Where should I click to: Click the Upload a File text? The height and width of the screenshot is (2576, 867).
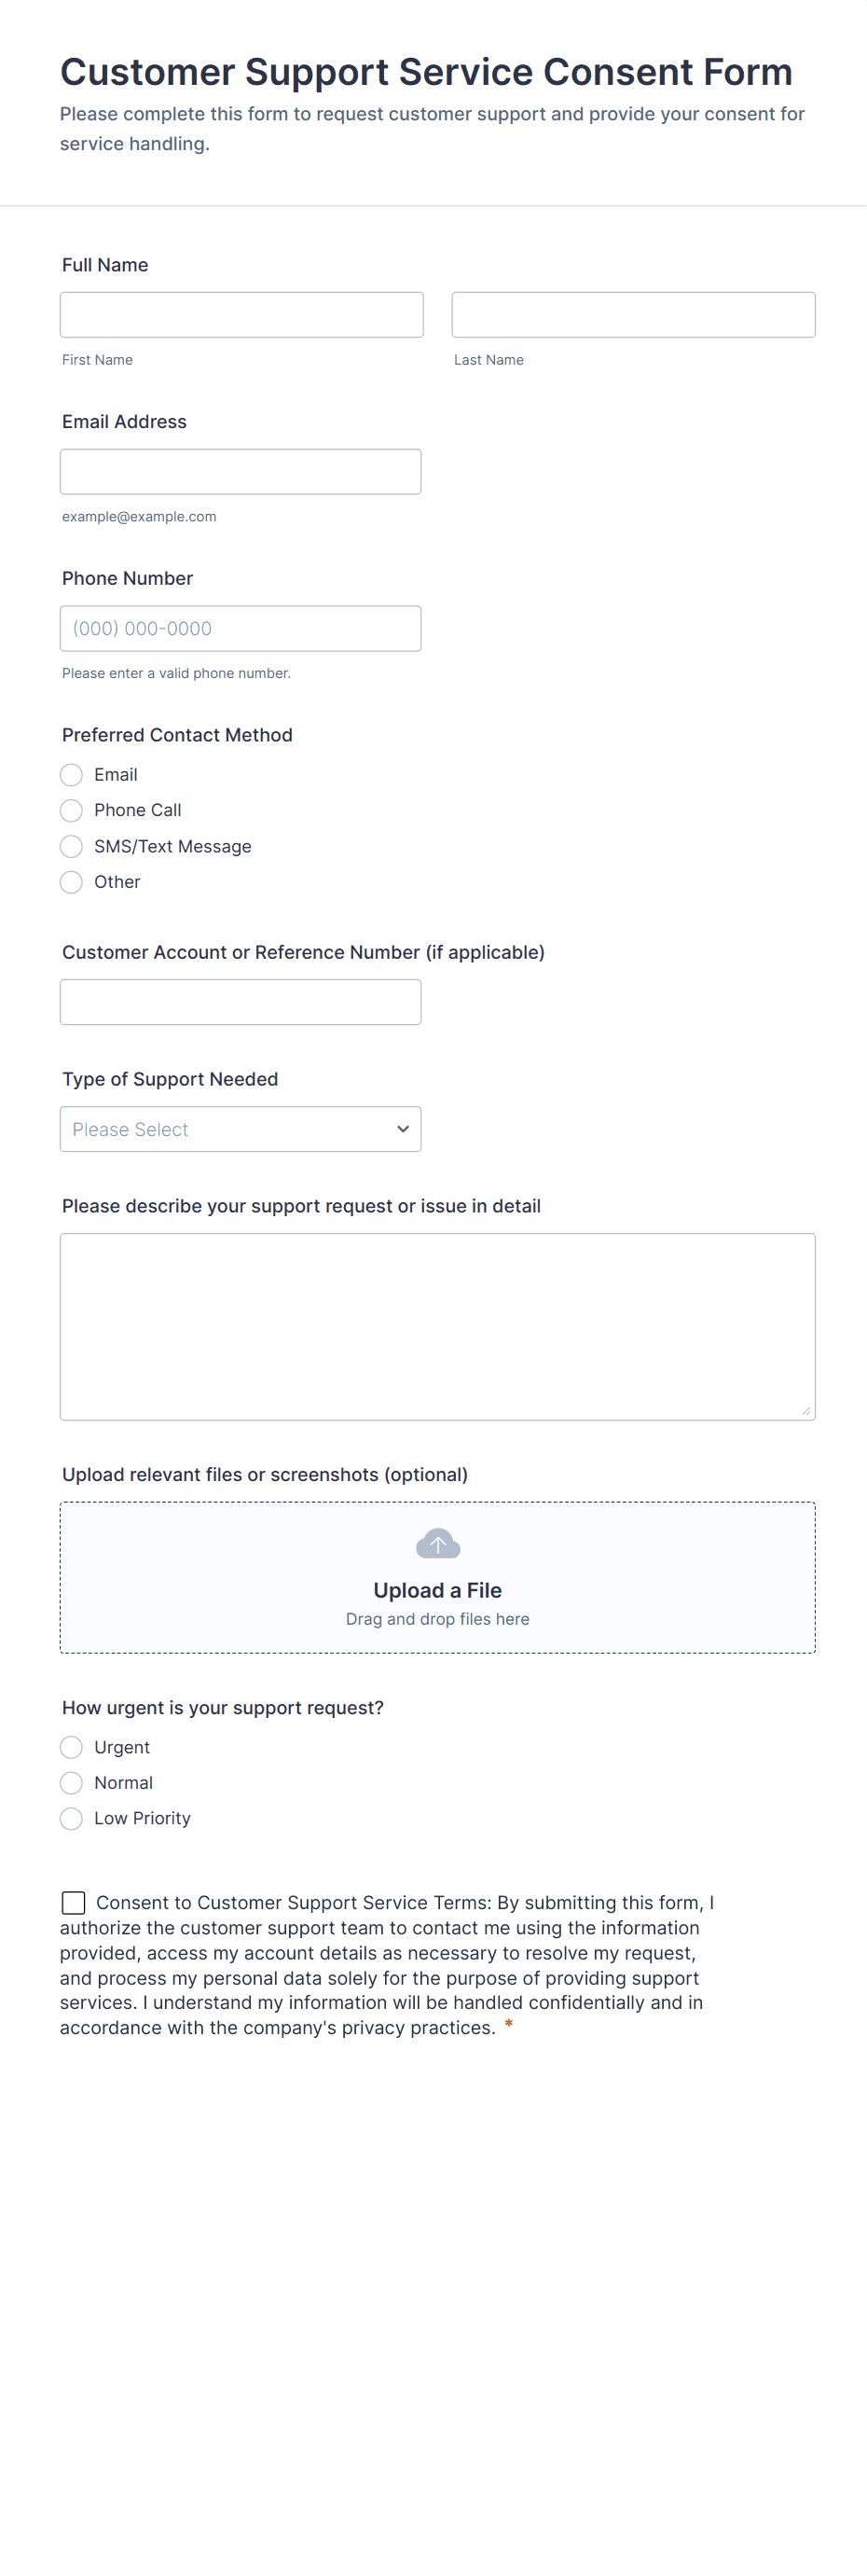tap(437, 1590)
